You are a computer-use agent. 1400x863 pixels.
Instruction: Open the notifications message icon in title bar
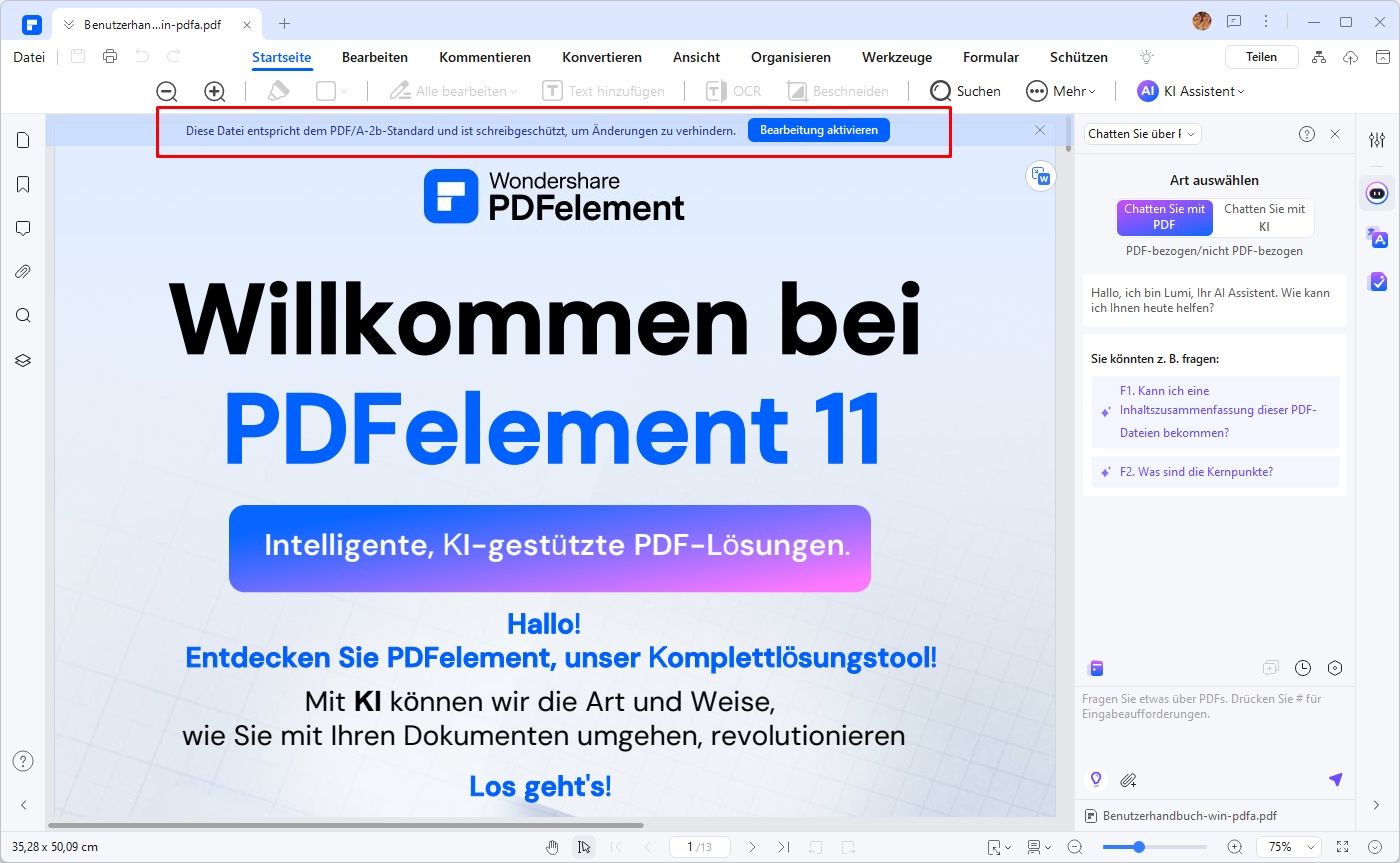click(1234, 21)
